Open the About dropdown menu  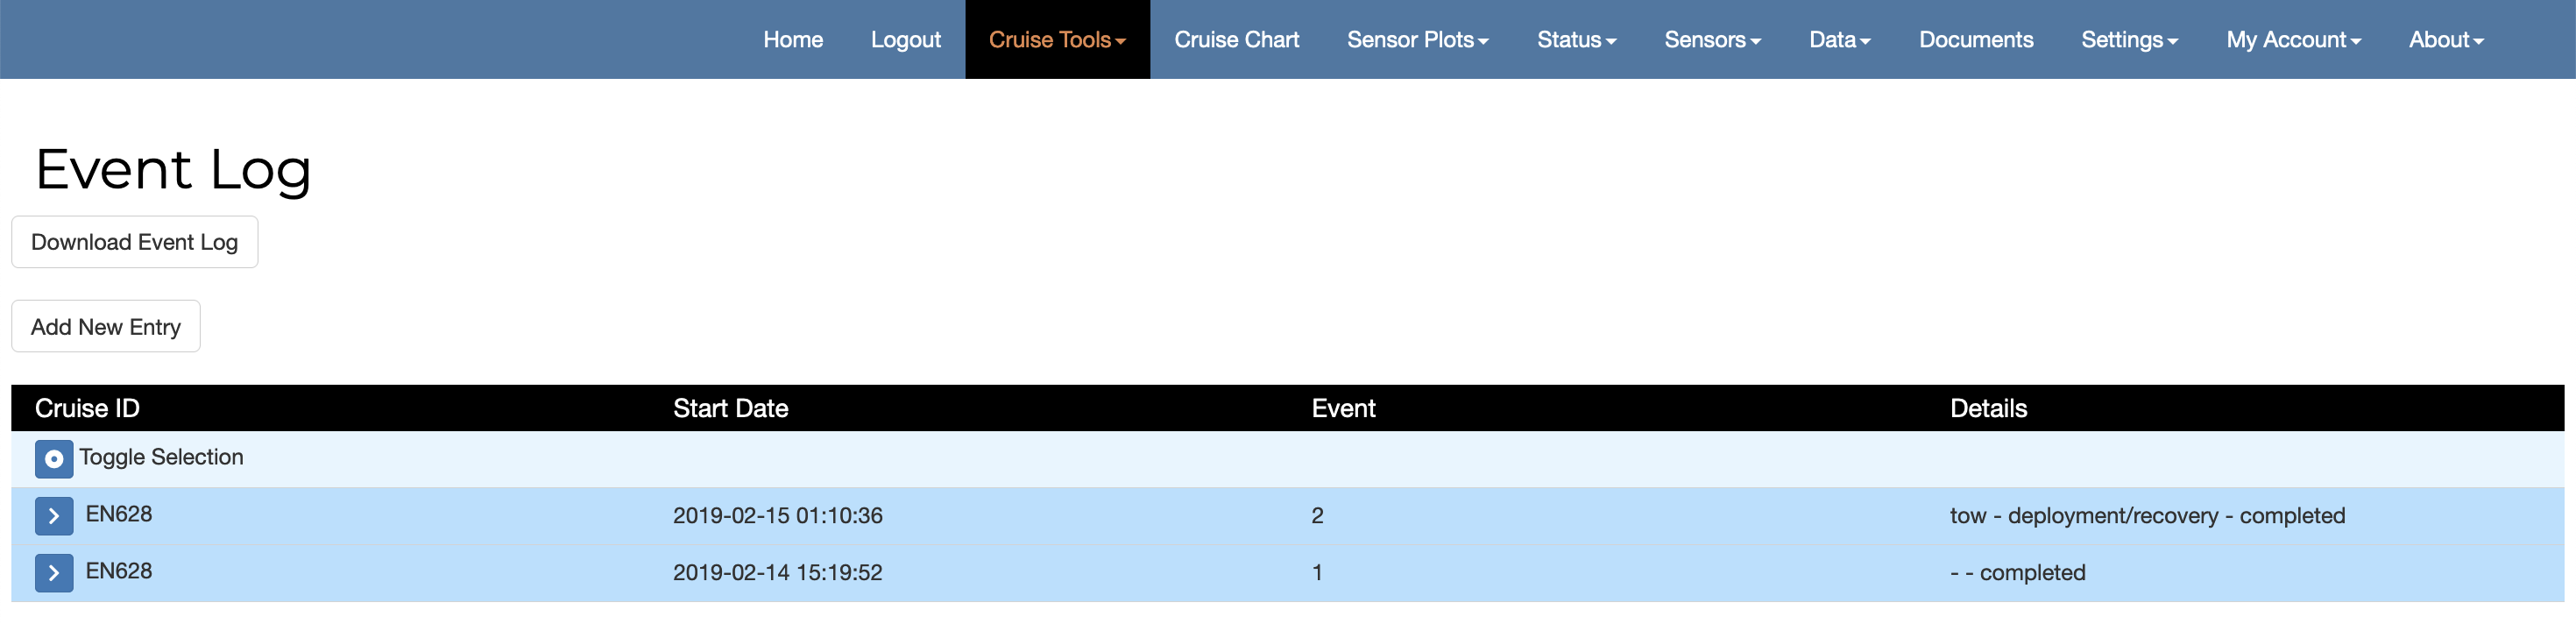(2445, 40)
